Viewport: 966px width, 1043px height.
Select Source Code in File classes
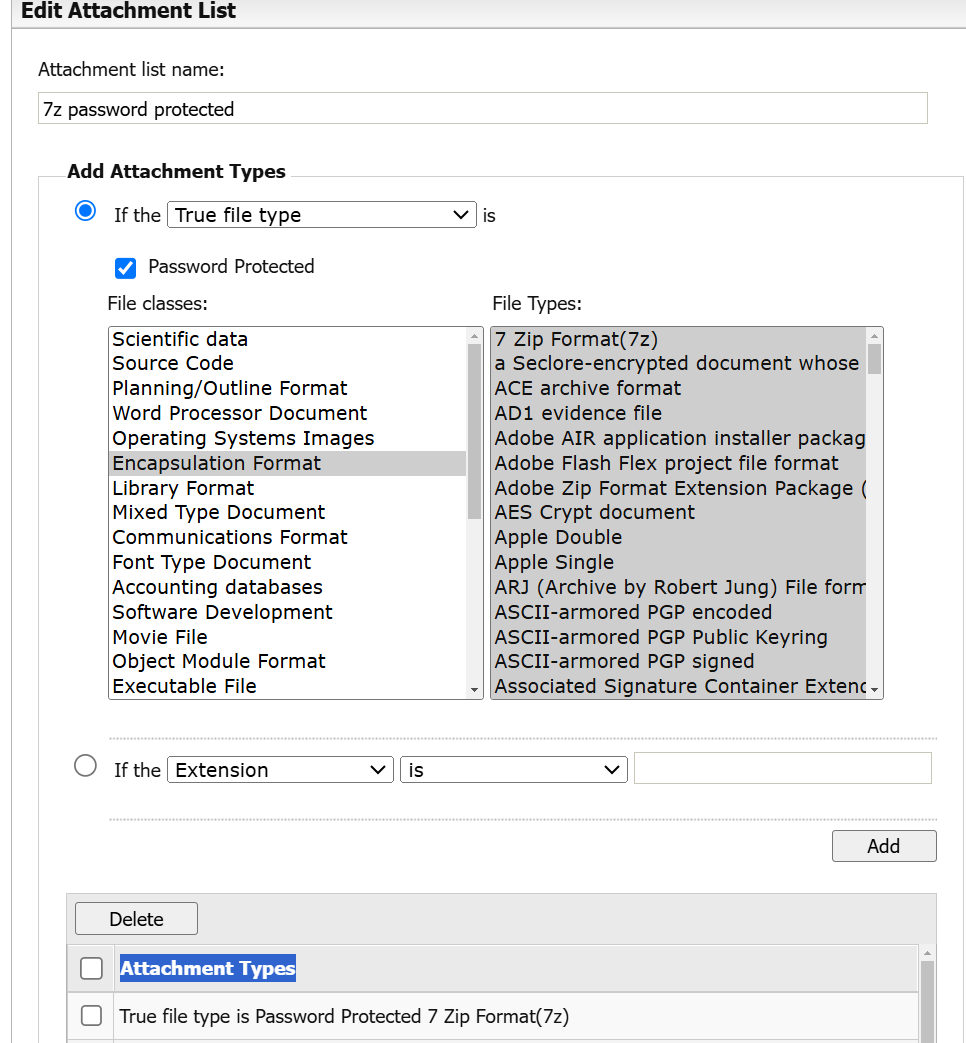(x=173, y=363)
